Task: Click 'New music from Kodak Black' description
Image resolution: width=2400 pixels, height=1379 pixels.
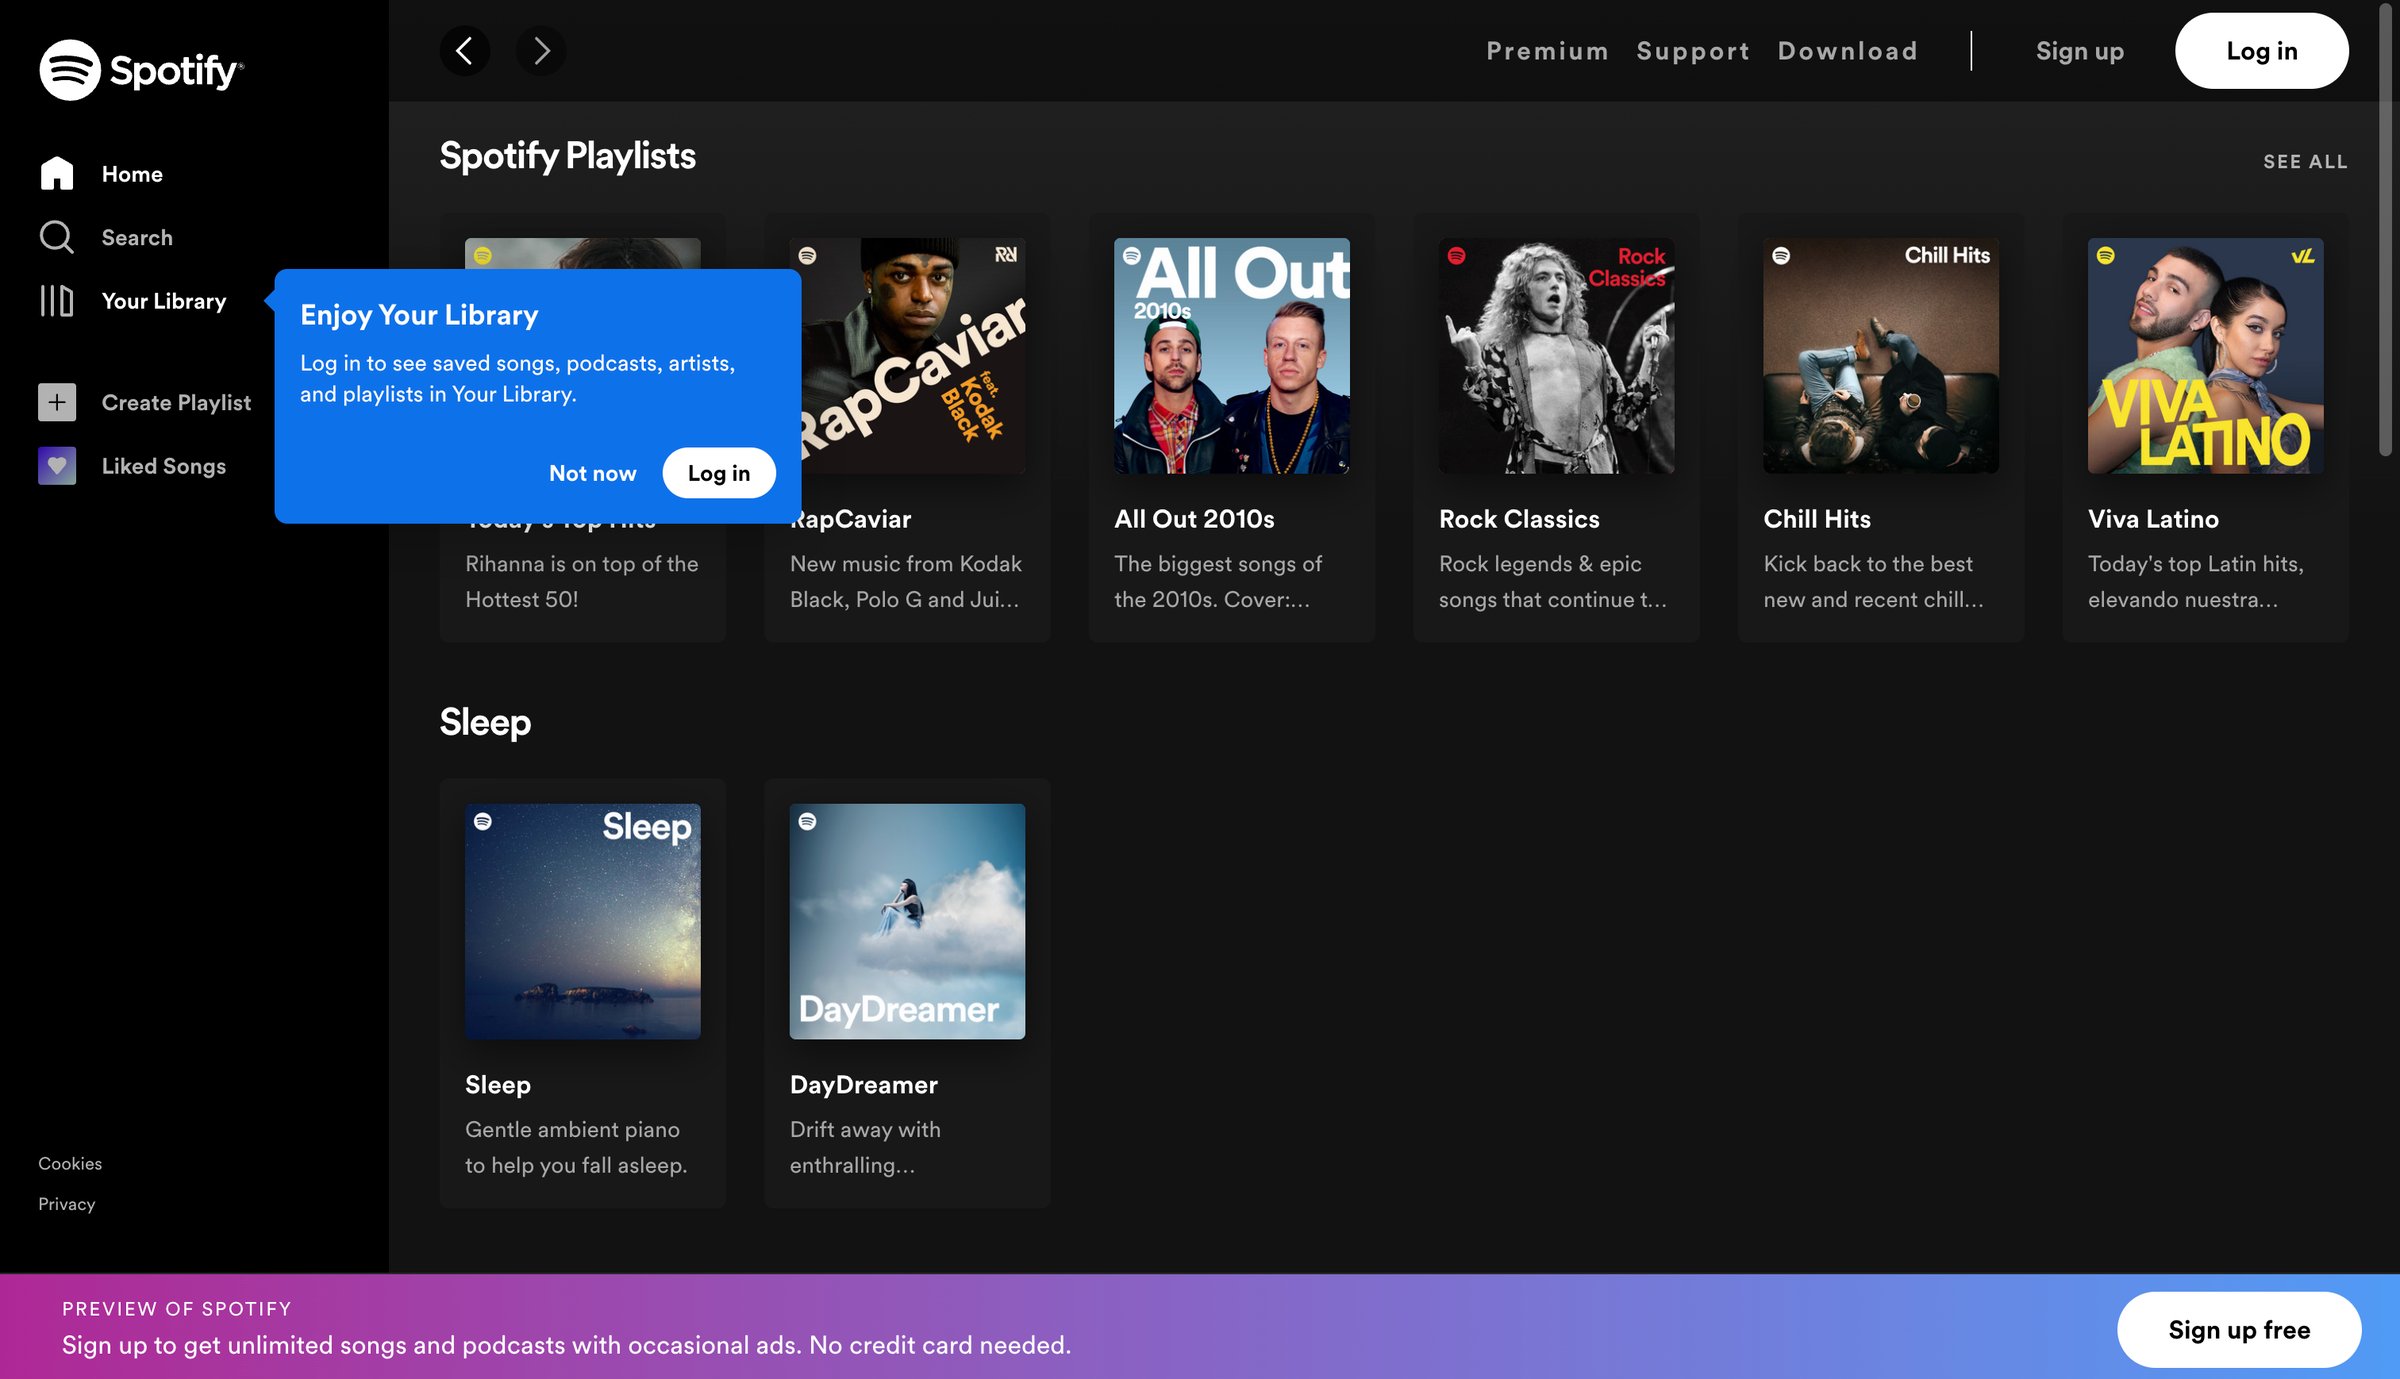Action: tap(906, 582)
